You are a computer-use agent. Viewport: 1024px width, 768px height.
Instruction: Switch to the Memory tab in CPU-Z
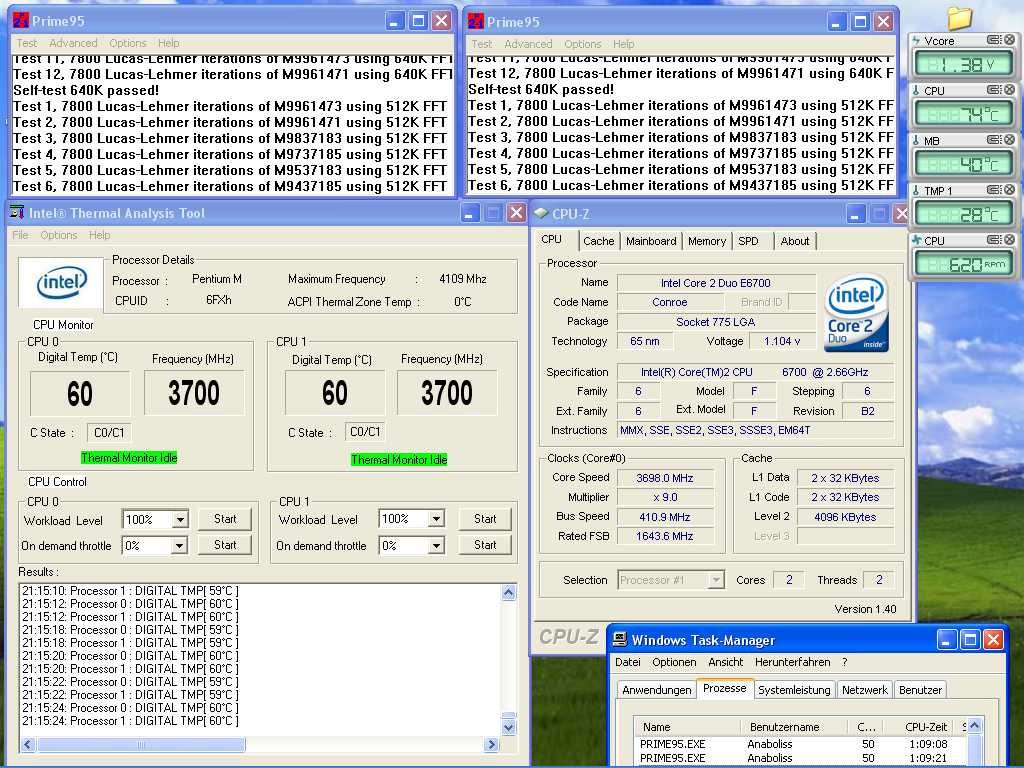707,241
